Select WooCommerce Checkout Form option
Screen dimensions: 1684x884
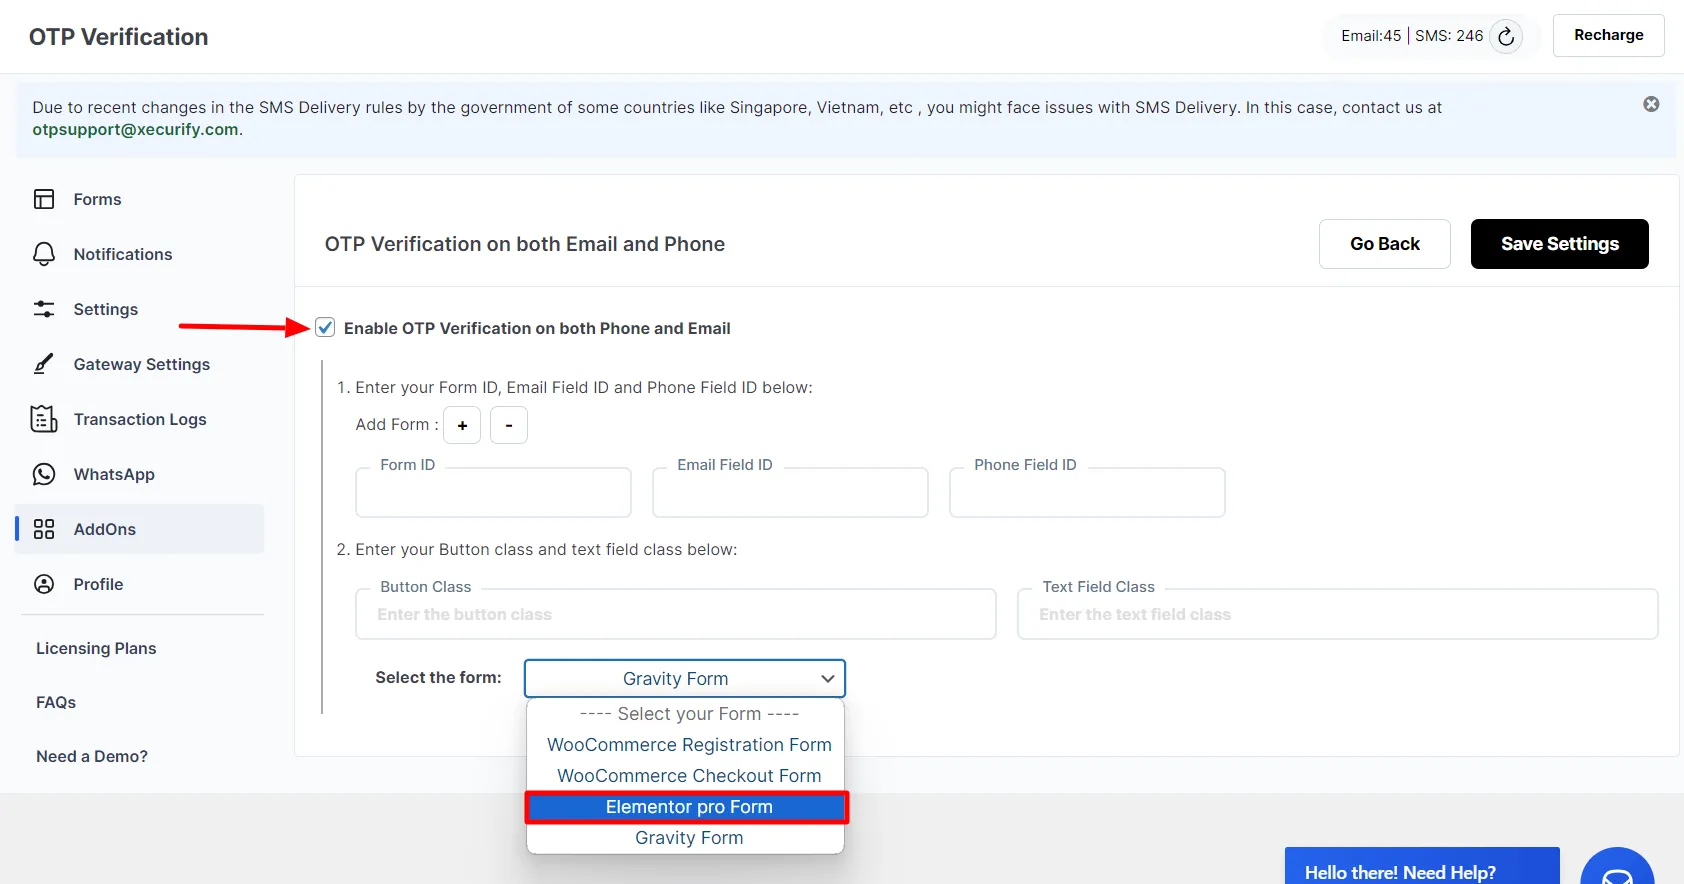(x=689, y=776)
